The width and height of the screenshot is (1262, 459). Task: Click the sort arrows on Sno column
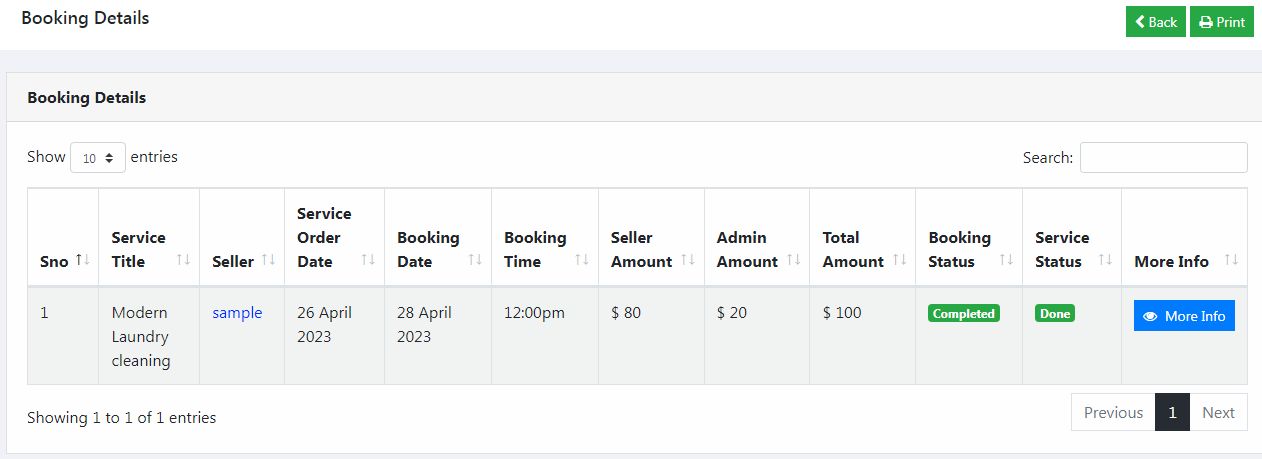click(x=83, y=260)
